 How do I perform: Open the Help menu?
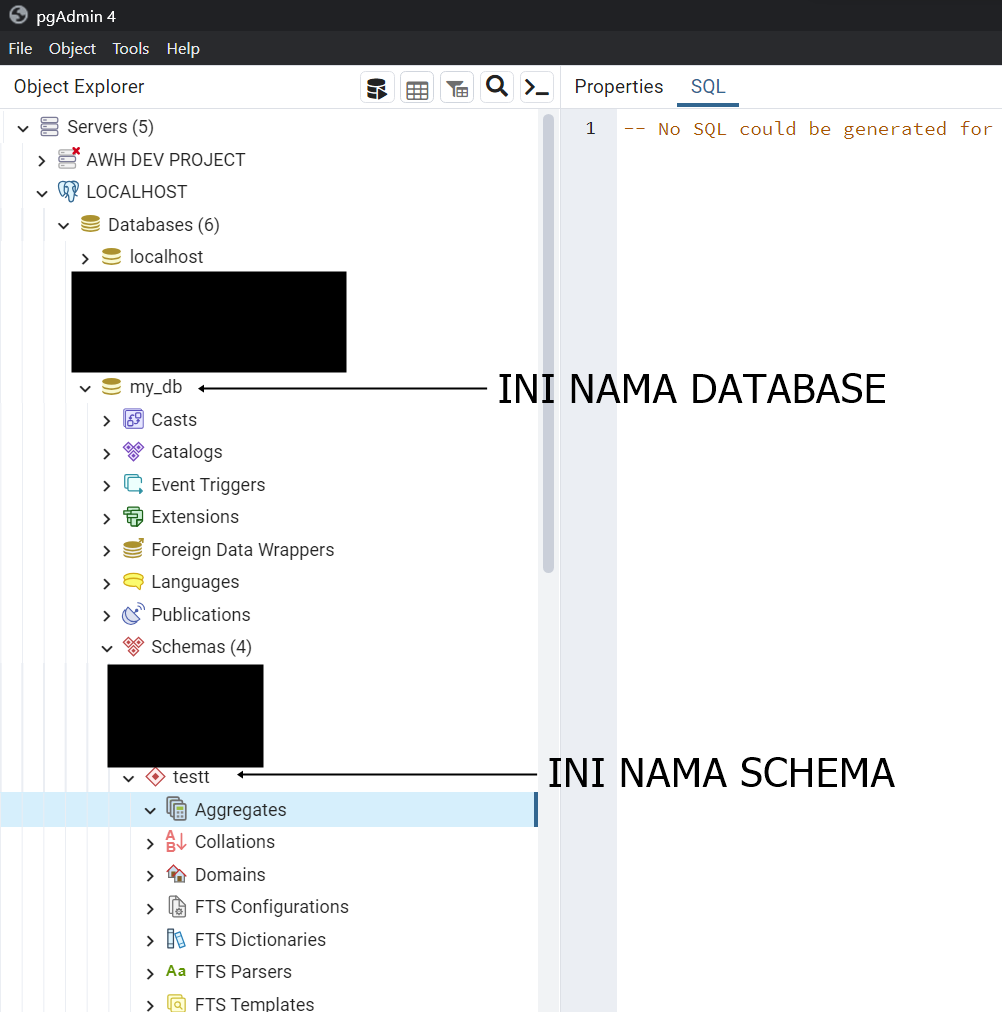pos(183,48)
